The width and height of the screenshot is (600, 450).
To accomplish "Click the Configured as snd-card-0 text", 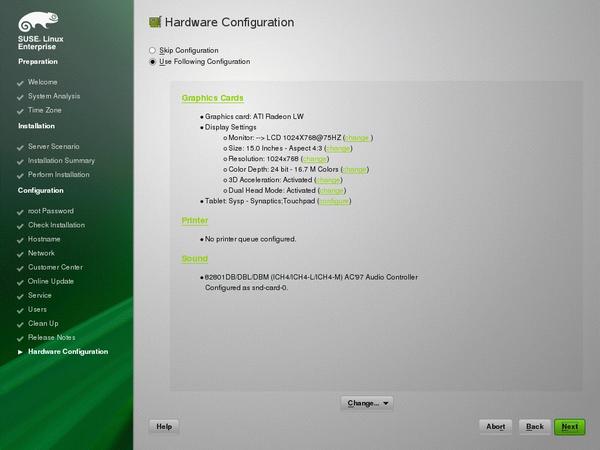I will coord(246,288).
